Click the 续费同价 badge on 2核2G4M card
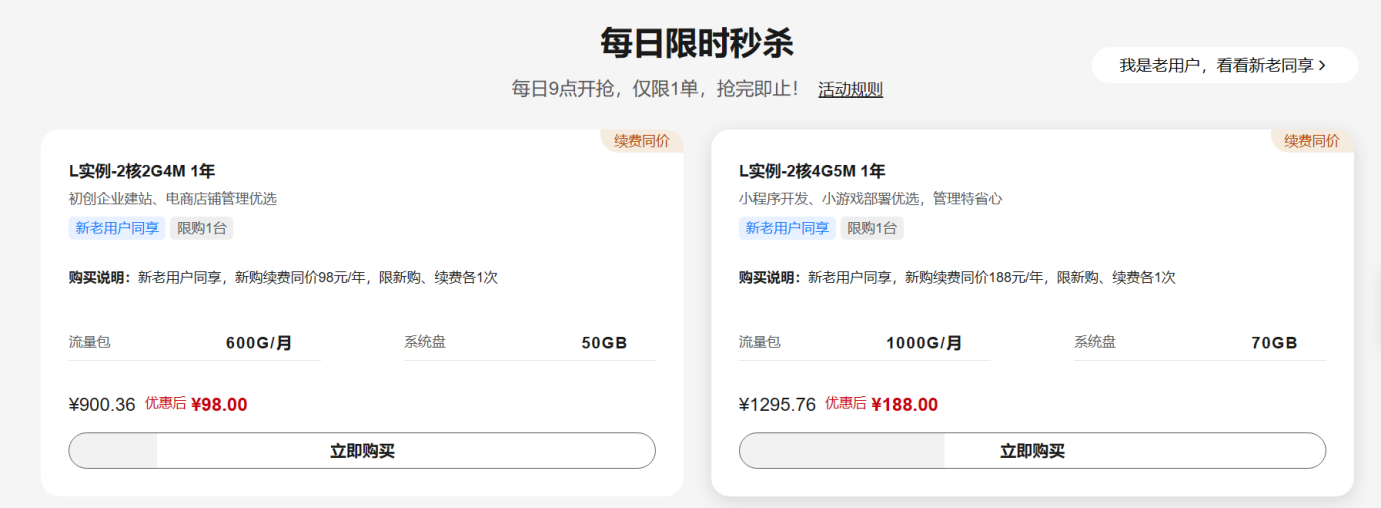This screenshot has height=508, width=1381. [x=642, y=141]
